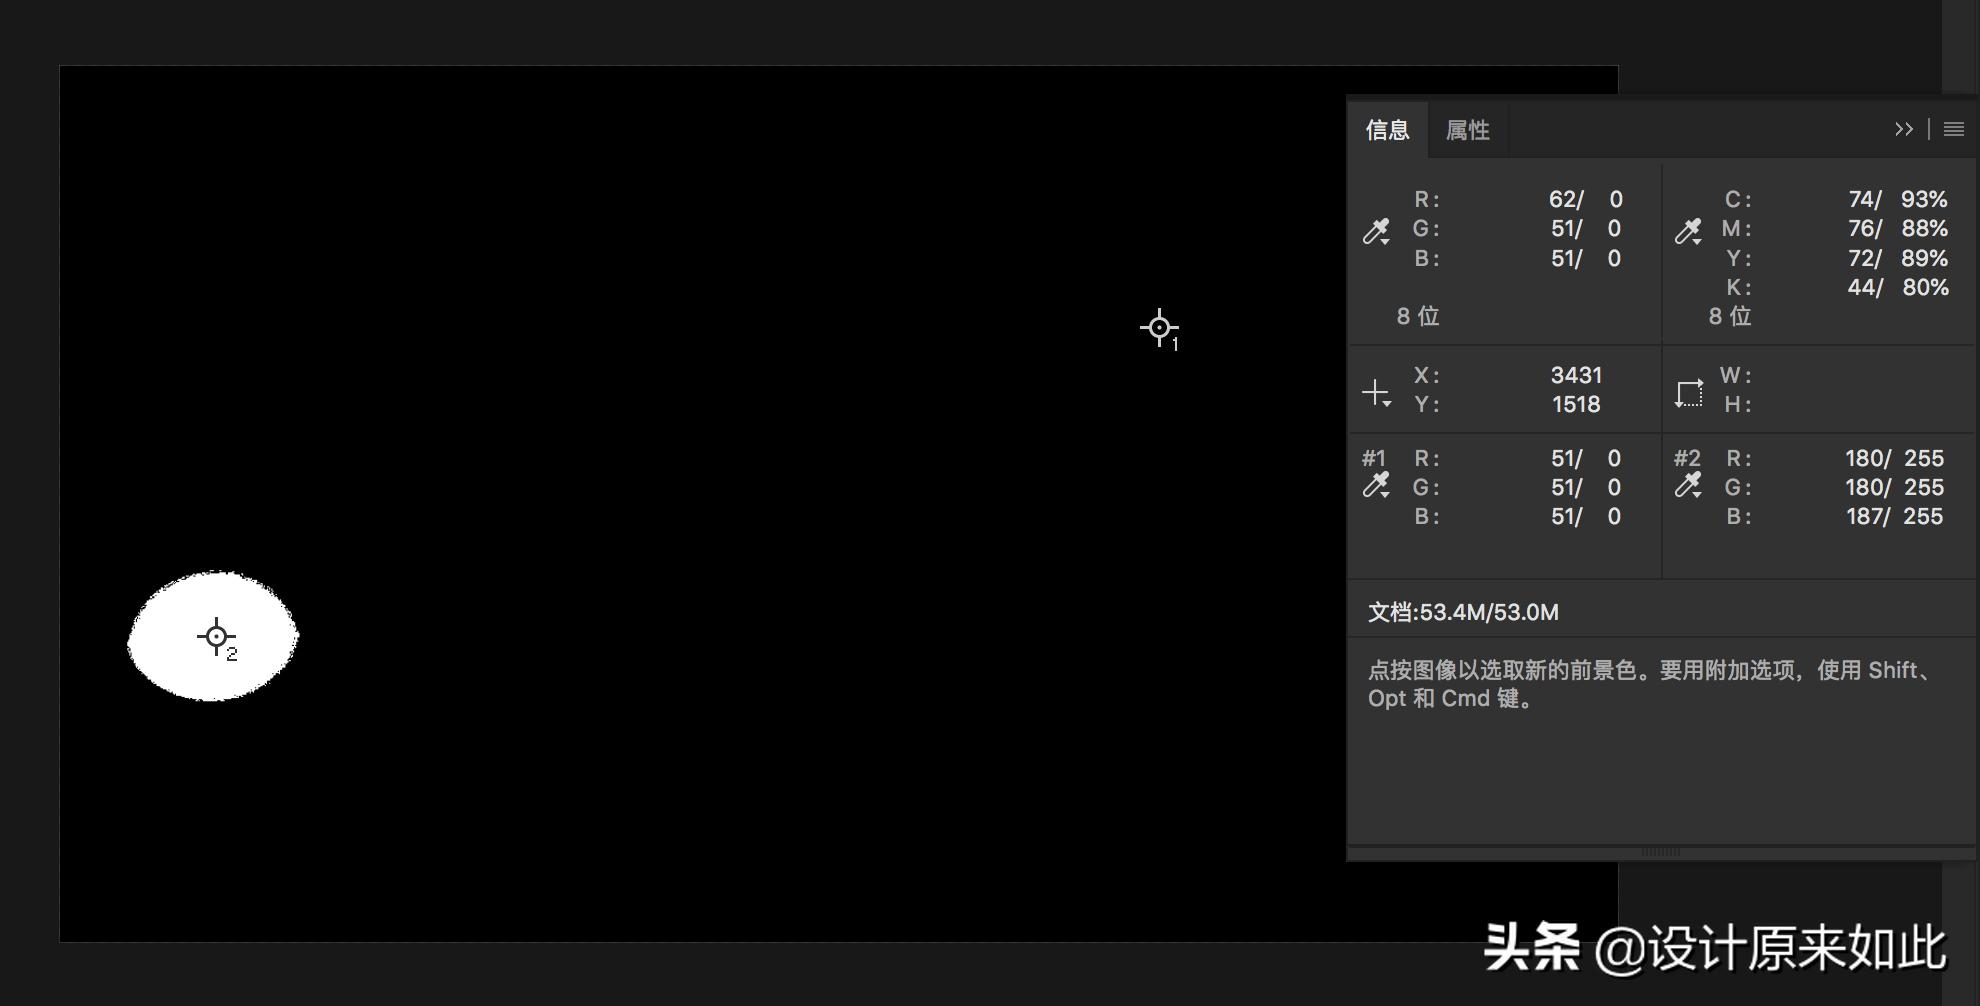Click the 8 位 label under the RGB readout
Screen dimensions: 1980x1006
click(1418, 316)
